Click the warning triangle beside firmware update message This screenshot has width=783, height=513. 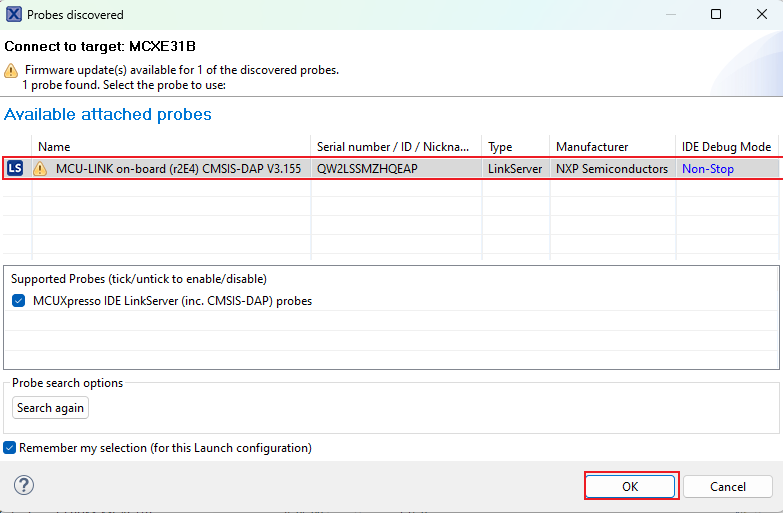click(x=11, y=71)
